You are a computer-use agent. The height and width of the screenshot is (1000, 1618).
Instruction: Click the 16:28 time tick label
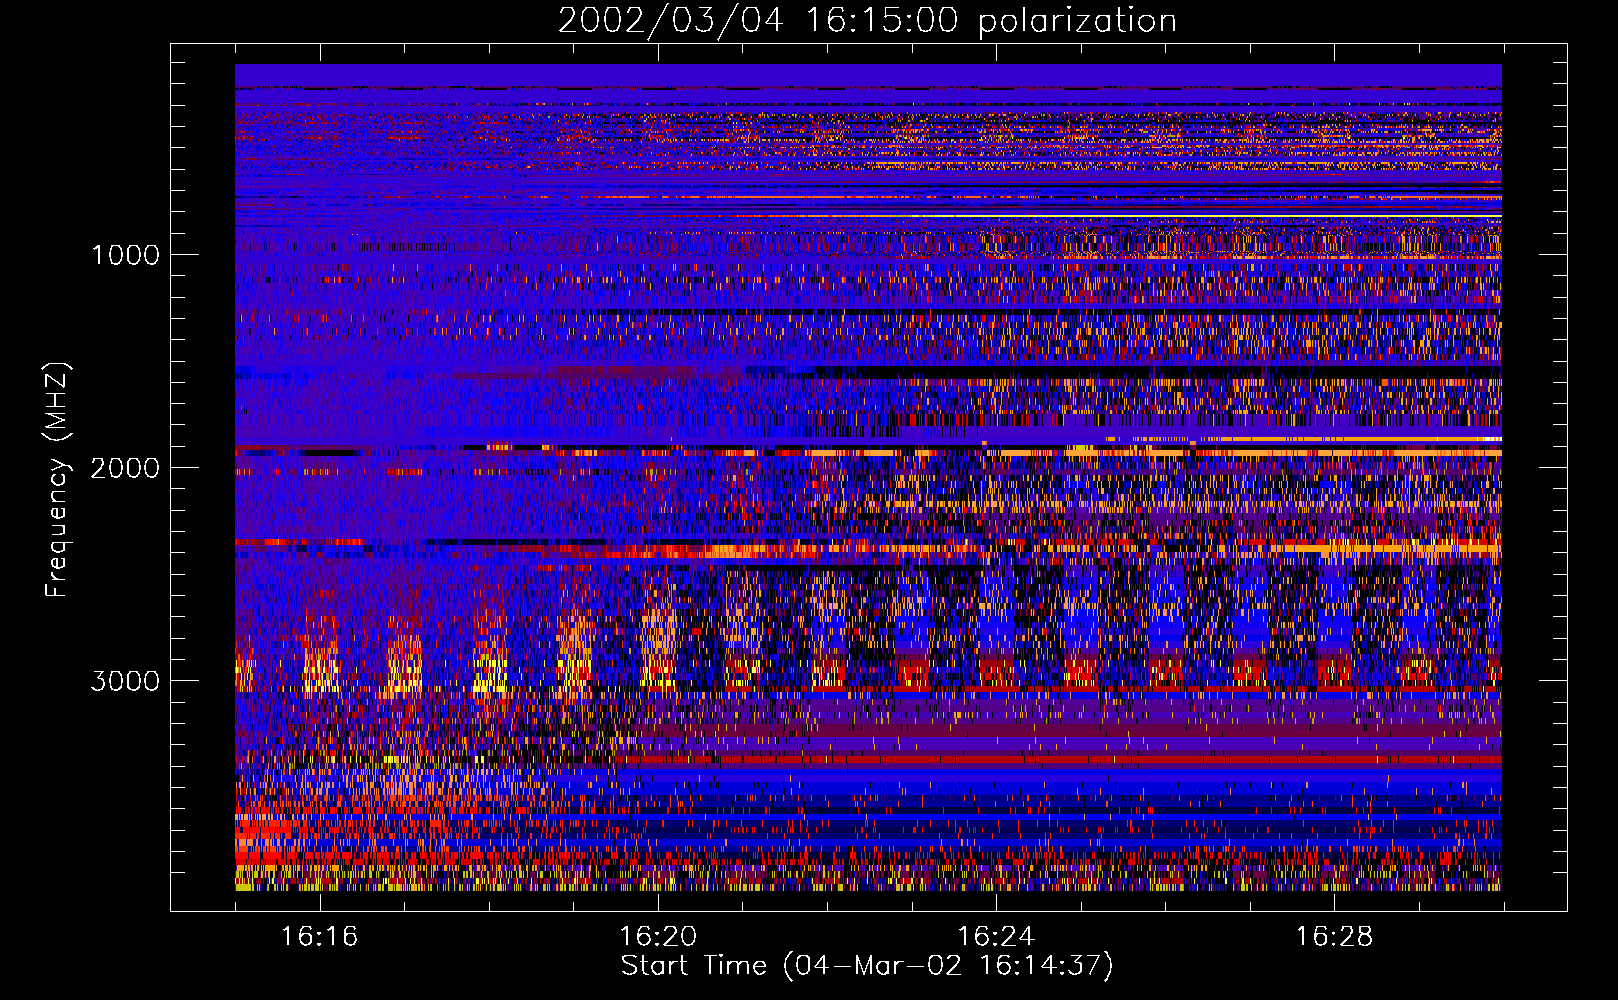click(1334, 937)
